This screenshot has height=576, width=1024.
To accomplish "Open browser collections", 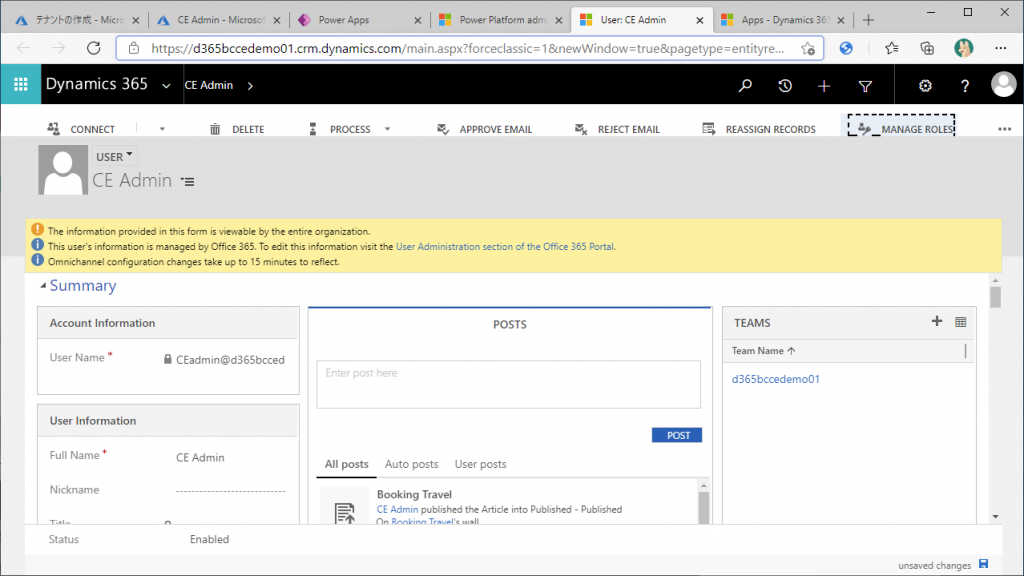I will 927,48.
